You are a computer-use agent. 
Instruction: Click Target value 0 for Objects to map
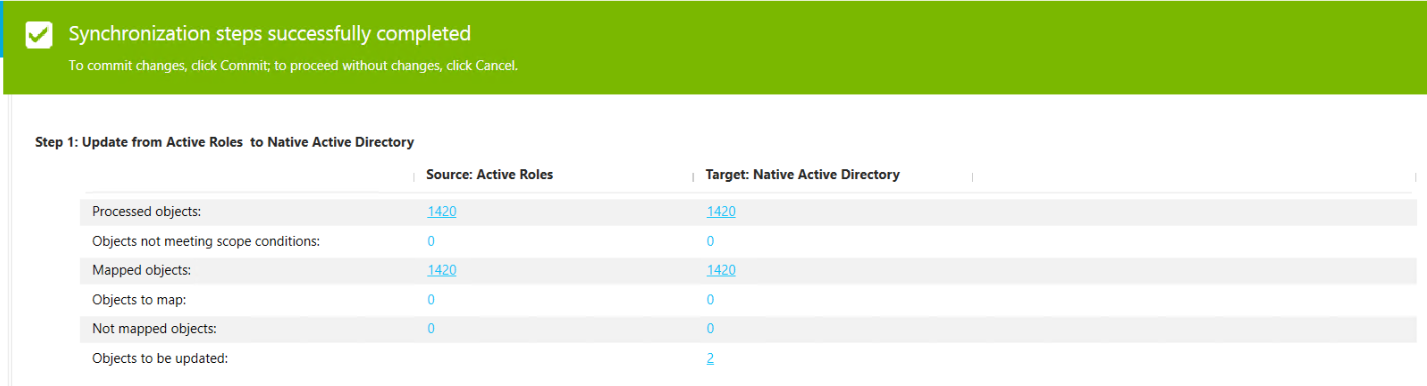[x=710, y=299]
